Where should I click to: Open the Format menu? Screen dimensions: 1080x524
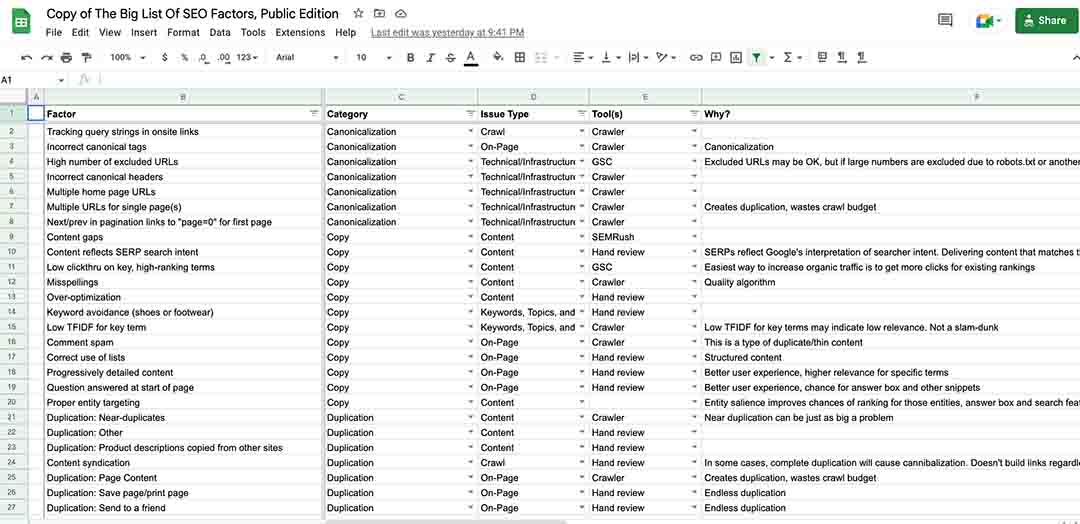(x=183, y=32)
